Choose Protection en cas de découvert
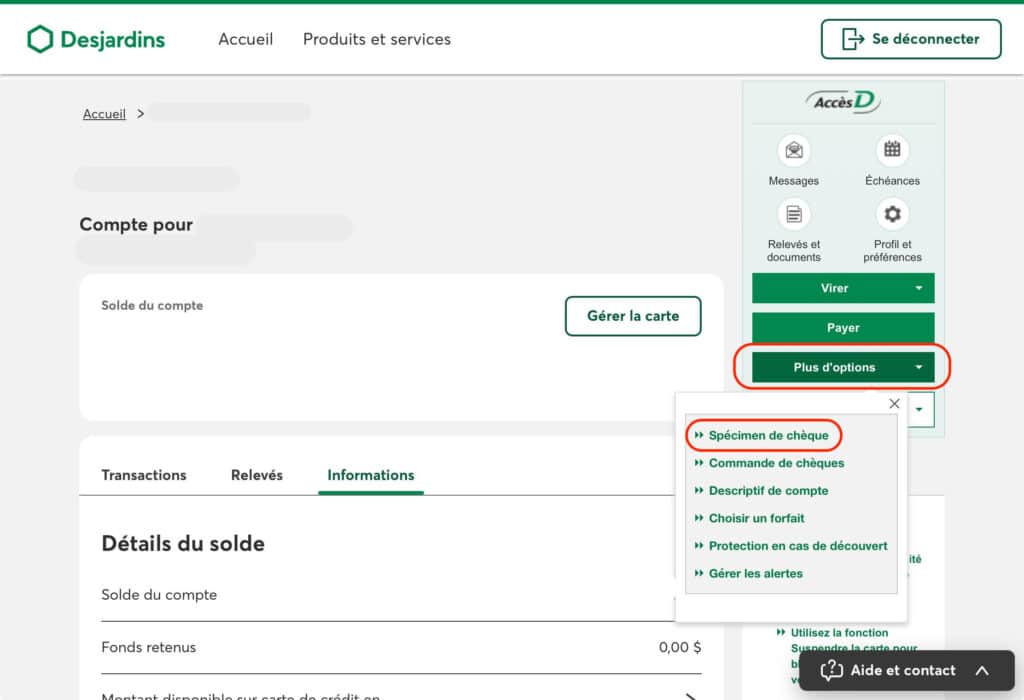Screen dimensions: 1024x700 (798, 546)
